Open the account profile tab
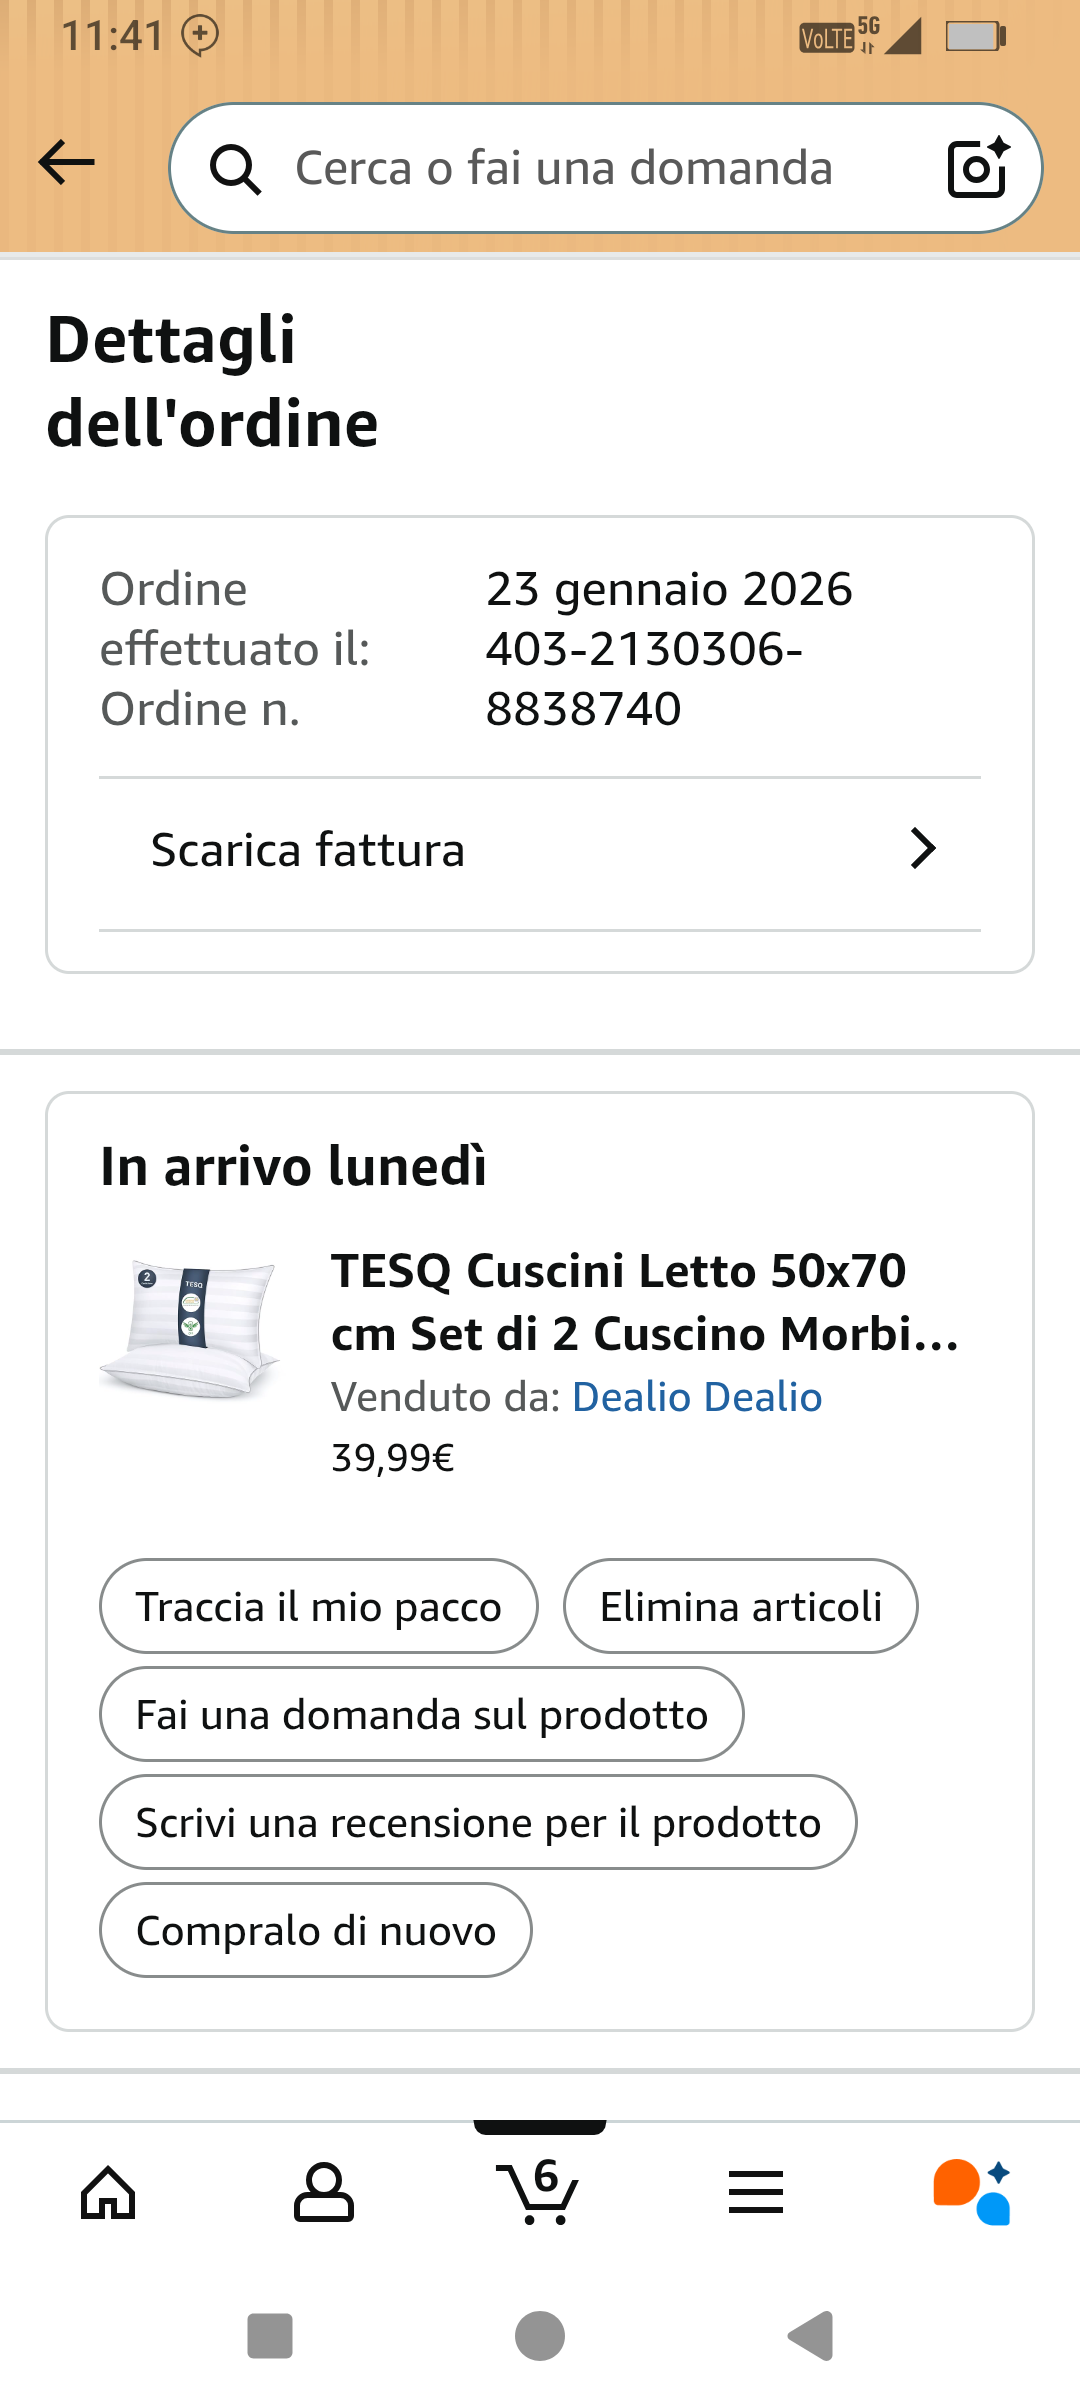 323,2193
